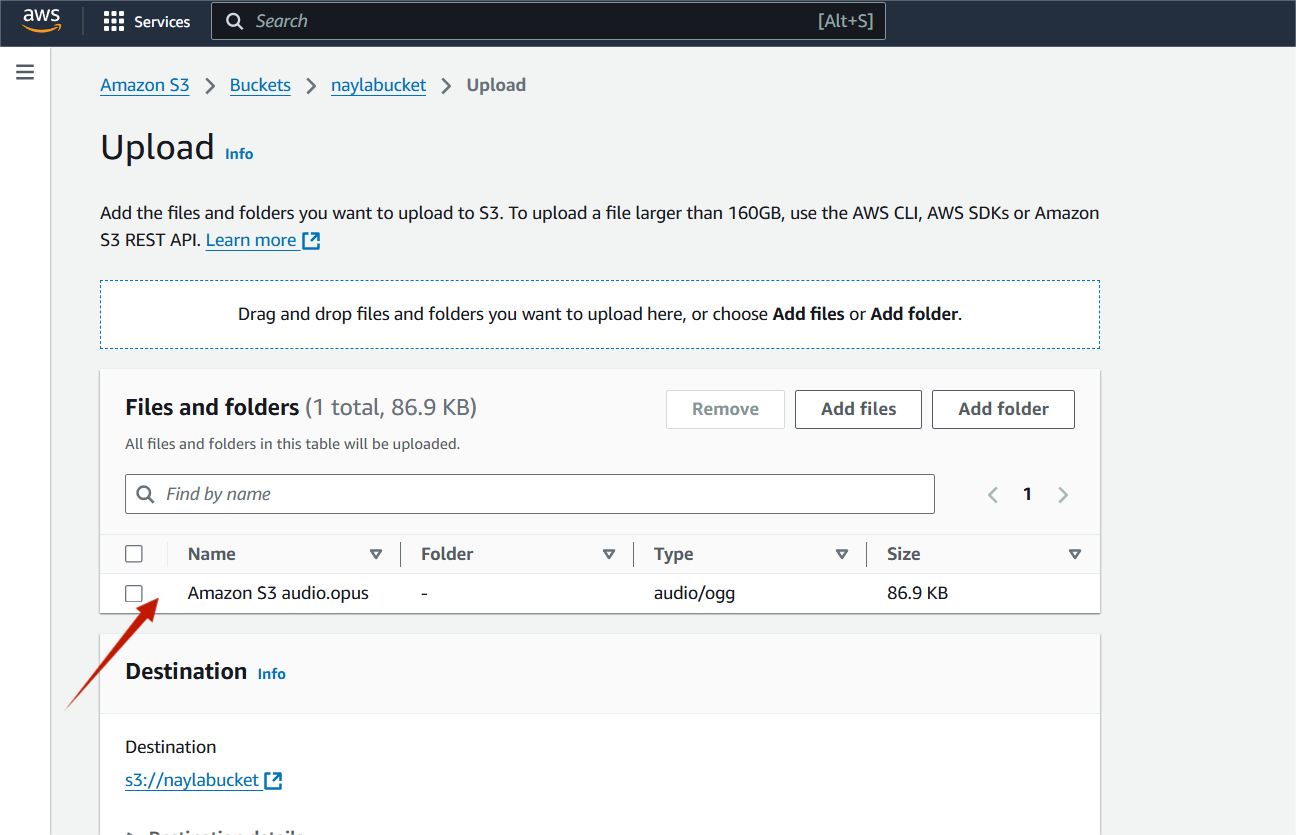Screen dimensions: 1296x835
Task: Focus the Find by name field
Action: (x=530, y=494)
